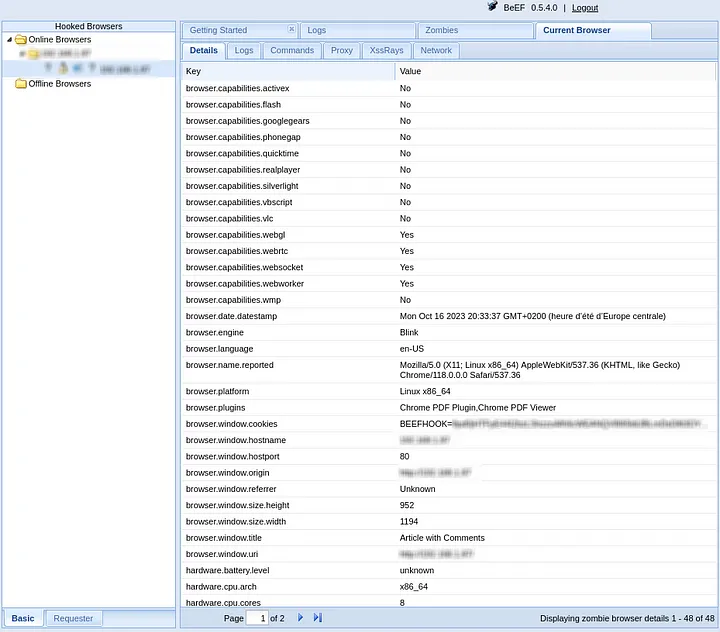720x632 pixels.
Task: Click the Article with Comments title value
Action: pos(442,538)
